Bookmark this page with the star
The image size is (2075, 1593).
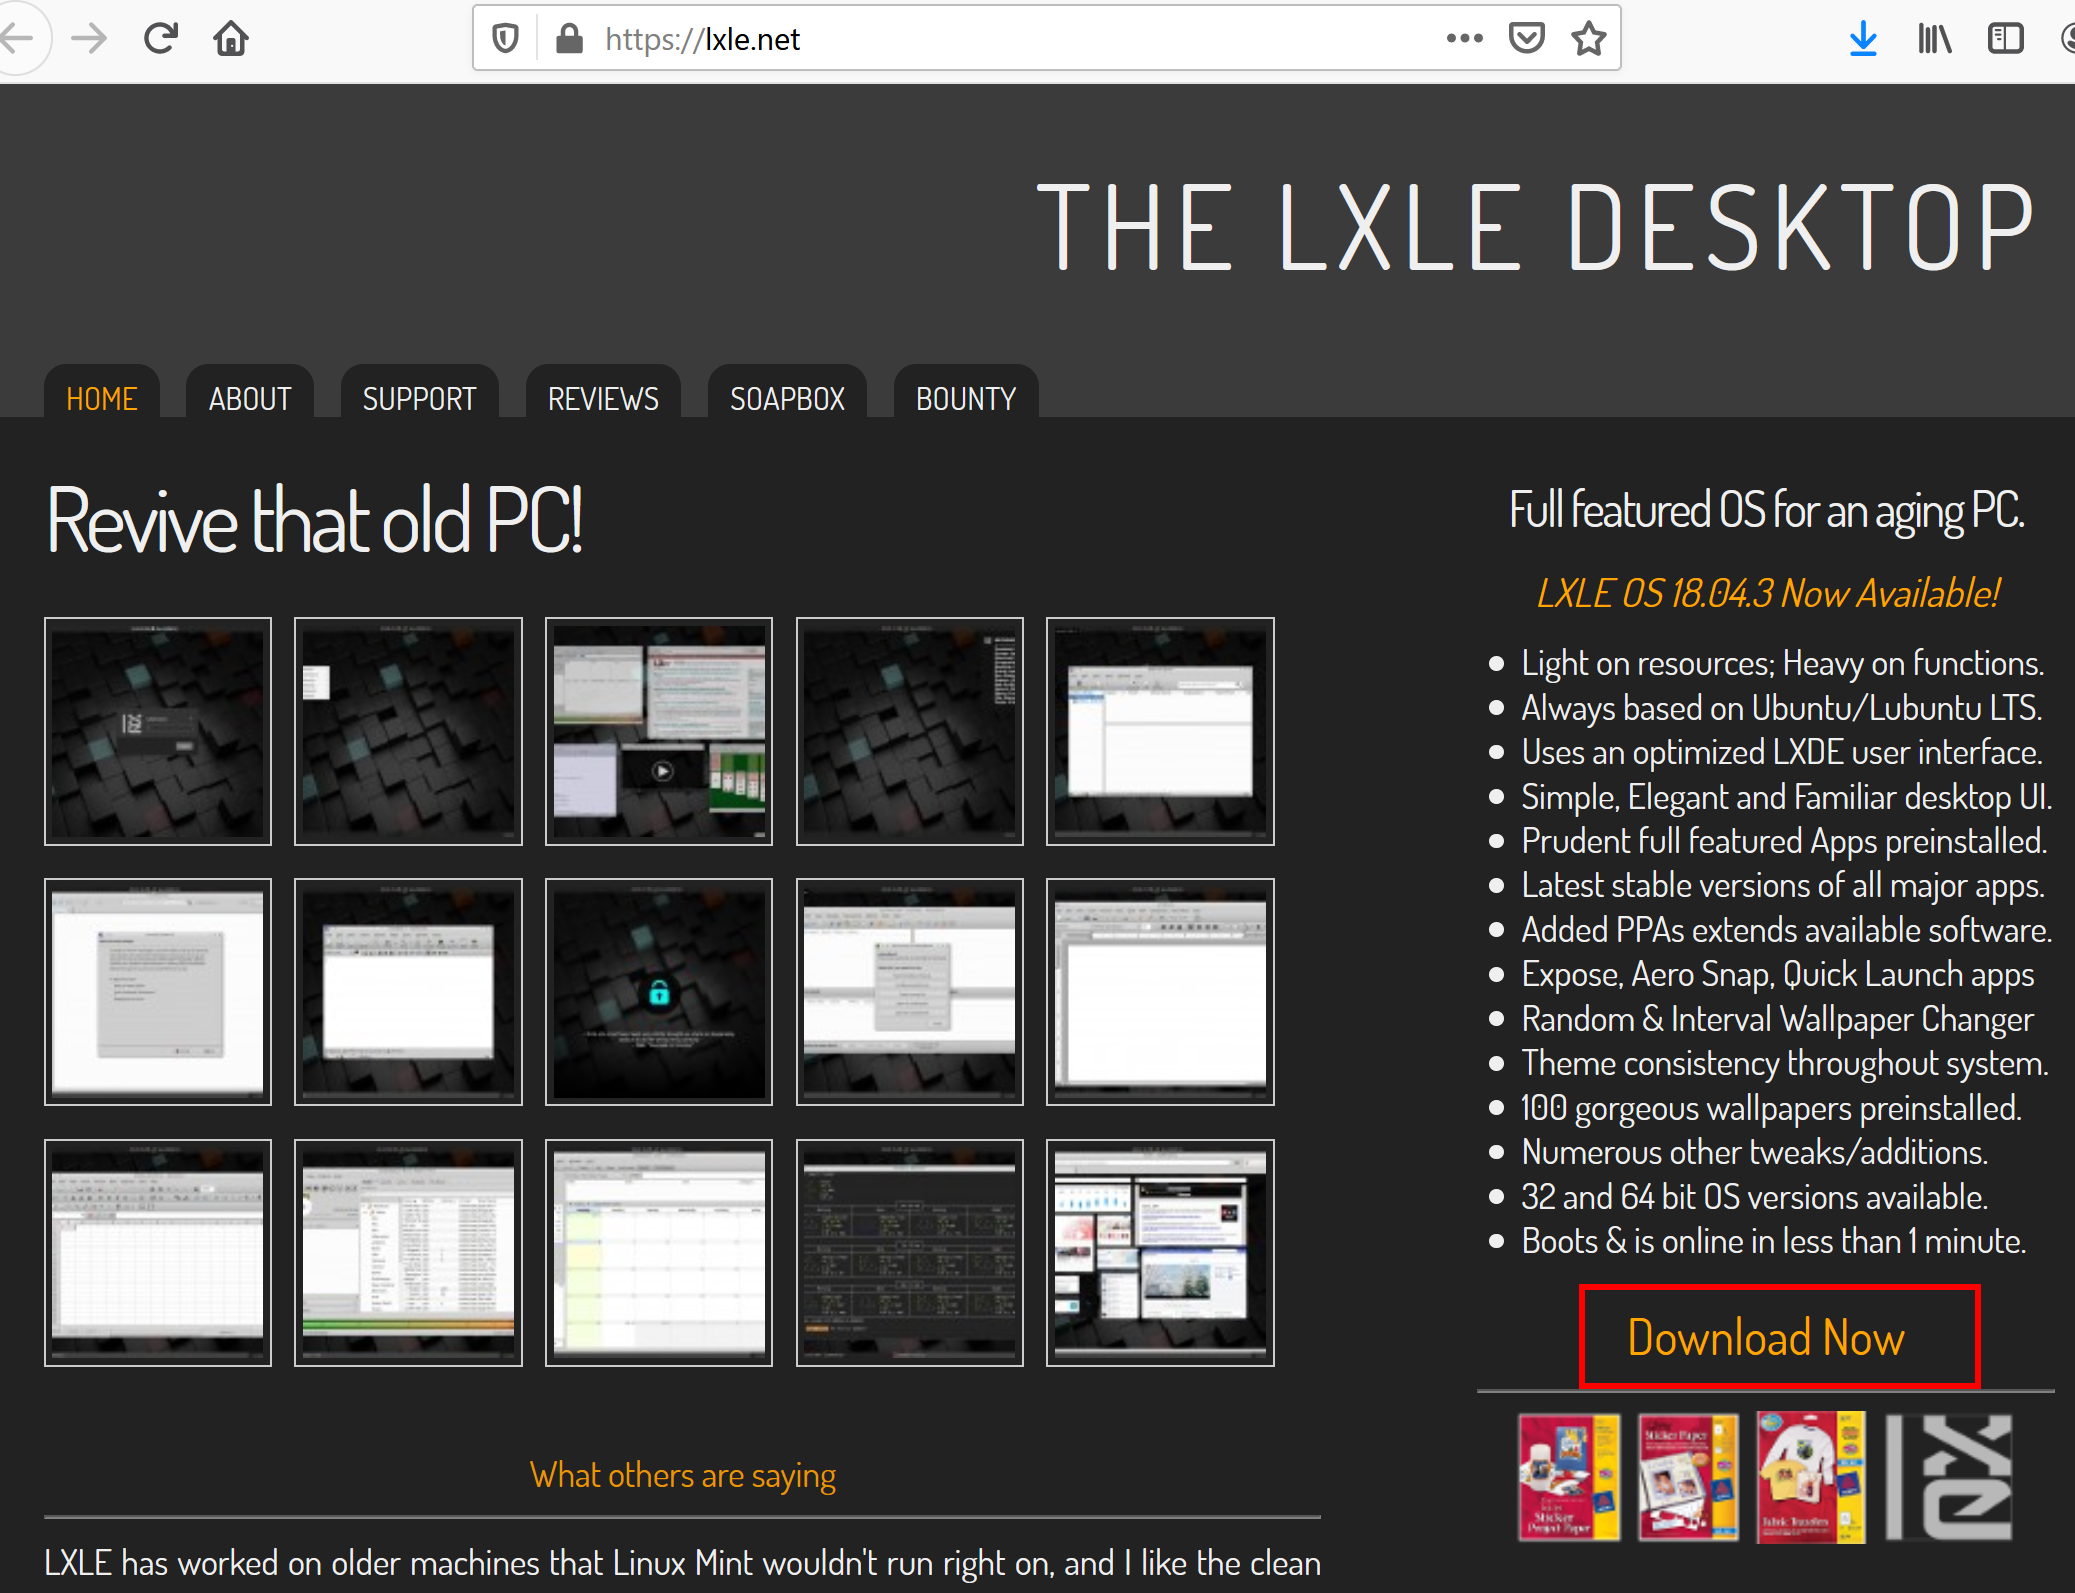[1588, 39]
